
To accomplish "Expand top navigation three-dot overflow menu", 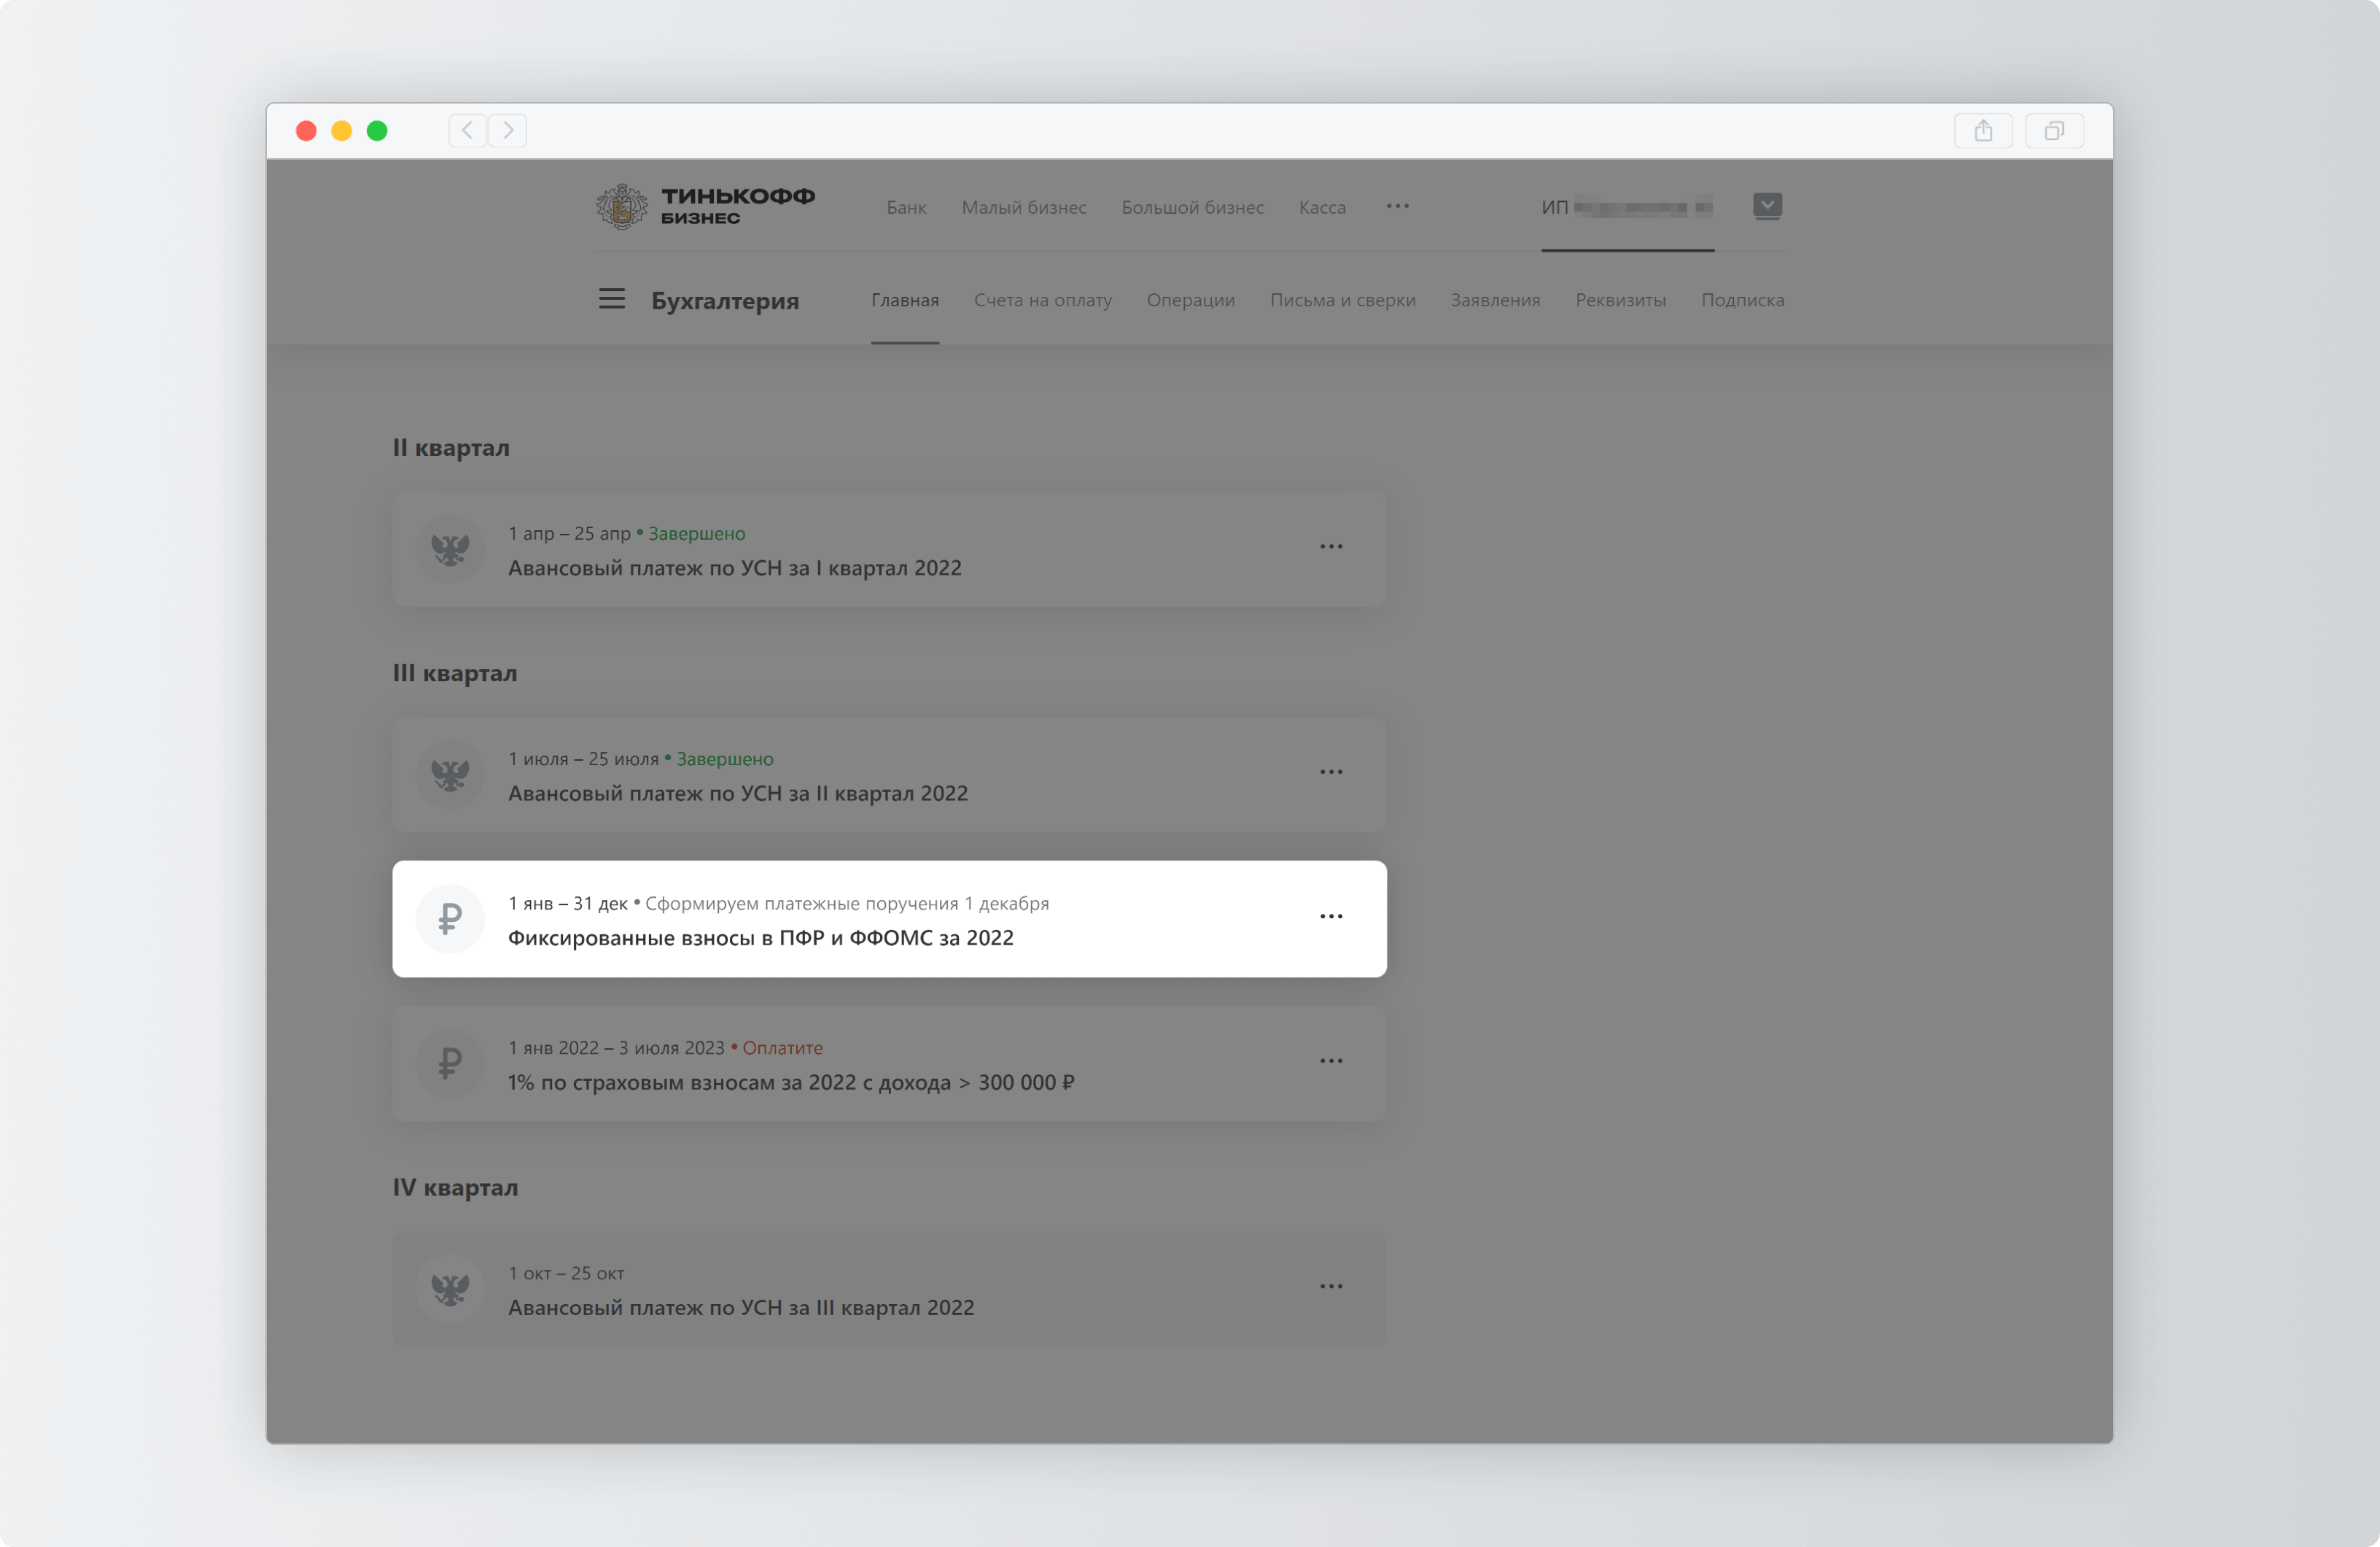I will click(x=1397, y=206).
